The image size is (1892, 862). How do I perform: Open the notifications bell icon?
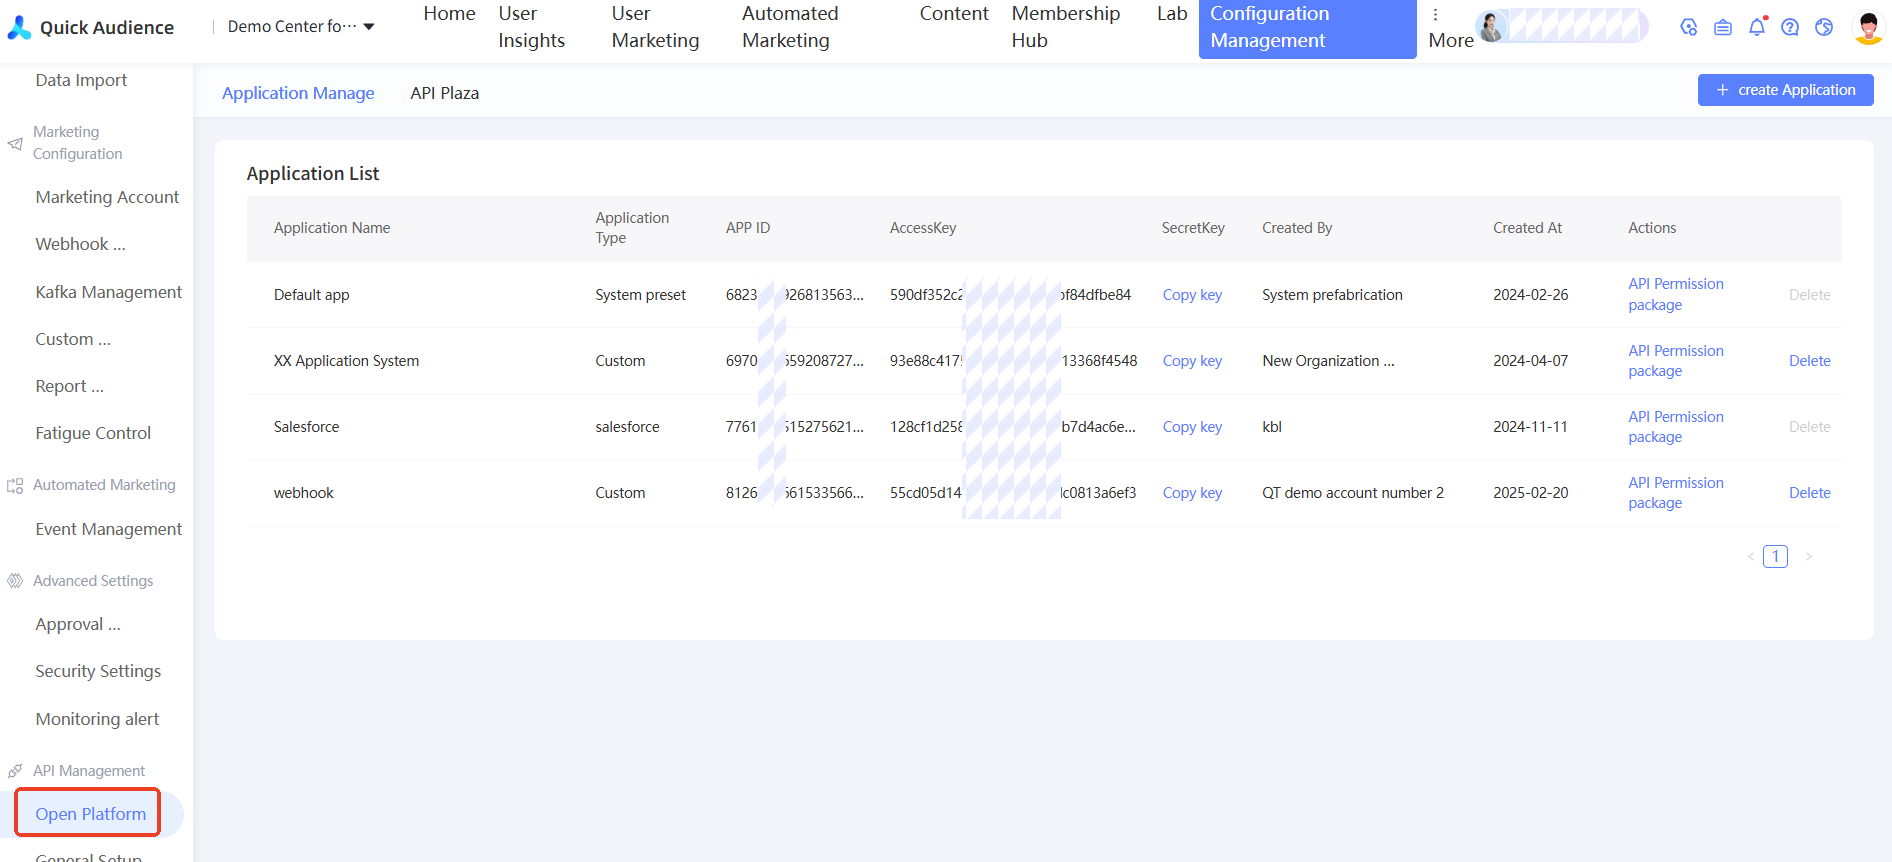[x=1757, y=27]
